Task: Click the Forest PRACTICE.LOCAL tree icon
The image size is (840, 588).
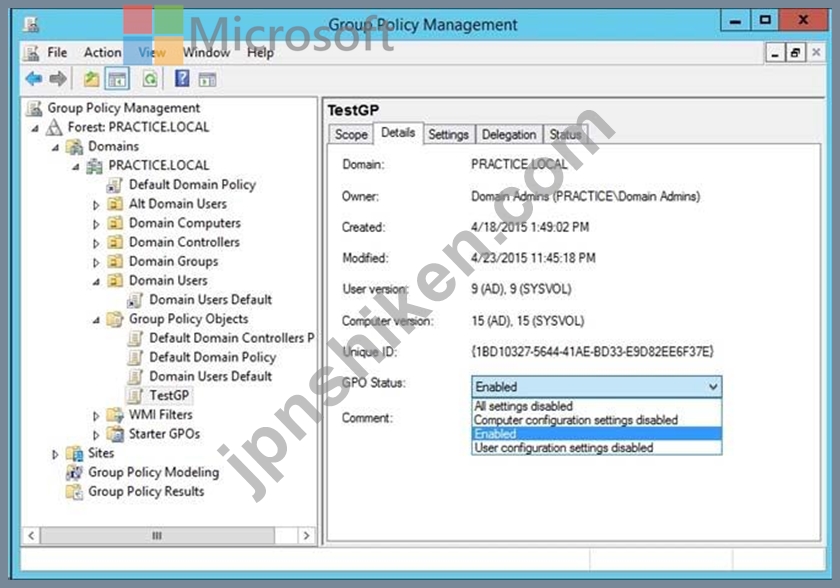Action: (x=54, y=127)
